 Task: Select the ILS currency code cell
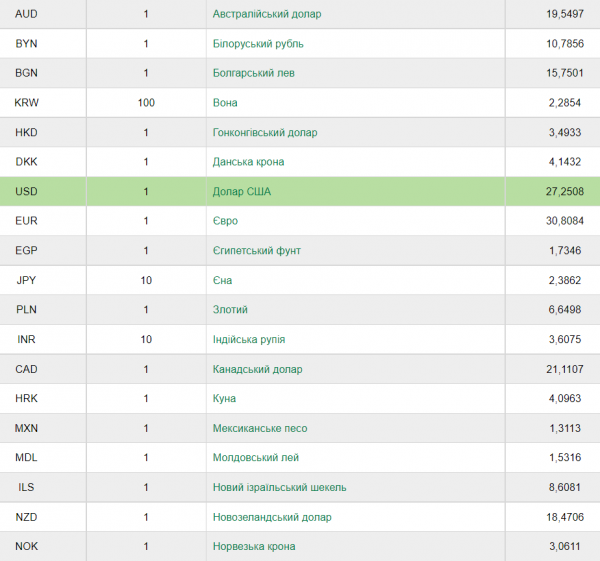pos(43,487)
